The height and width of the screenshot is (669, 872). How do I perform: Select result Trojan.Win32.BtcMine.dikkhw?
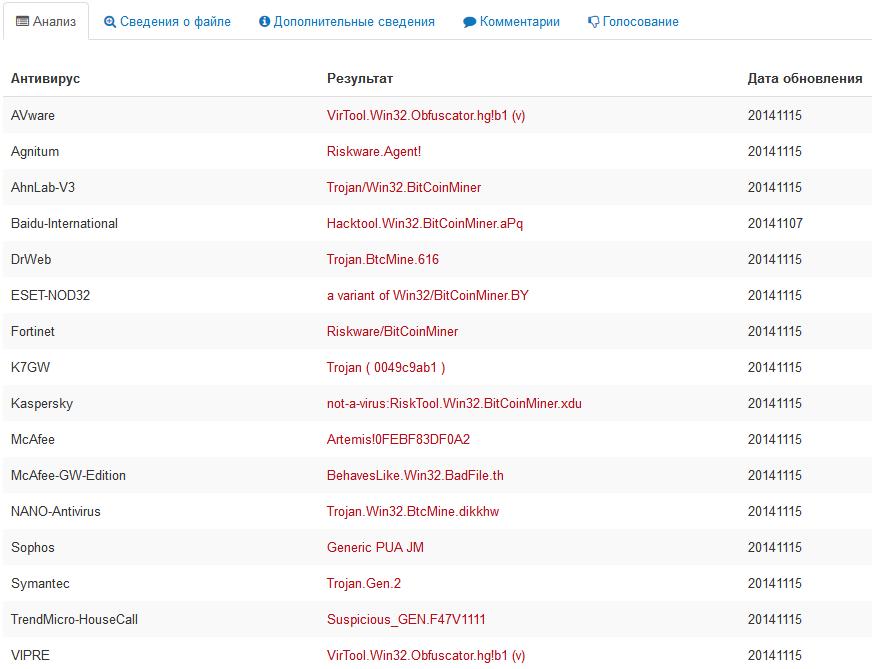[x=413, y=512]
